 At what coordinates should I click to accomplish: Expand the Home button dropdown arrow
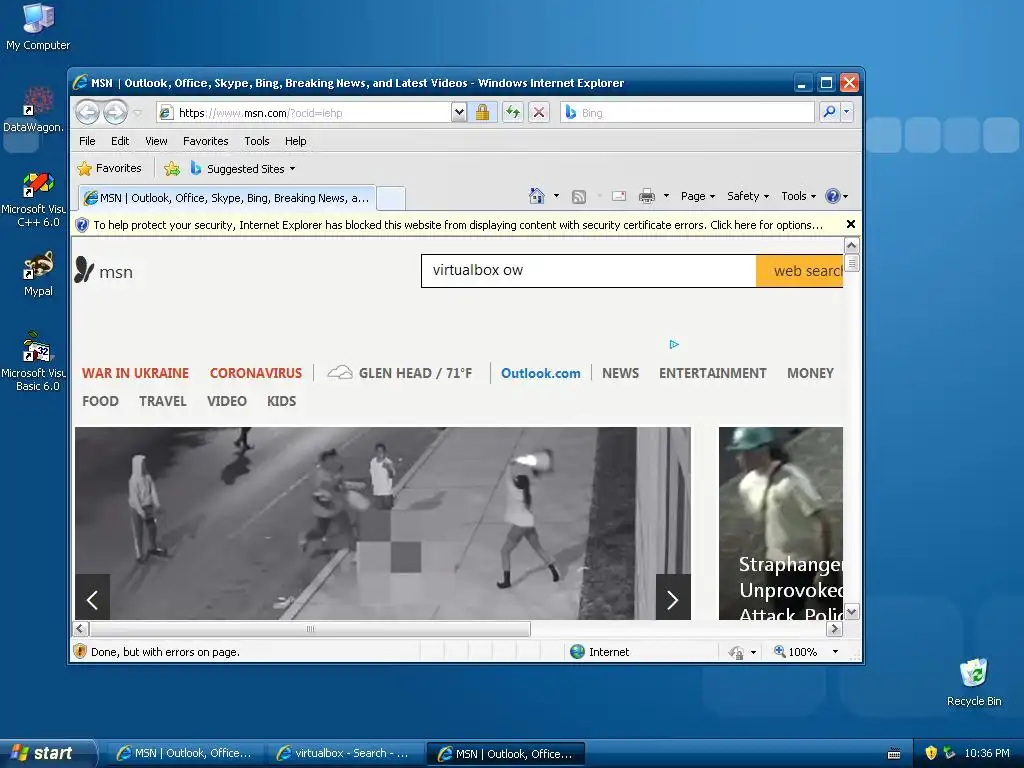556,196
